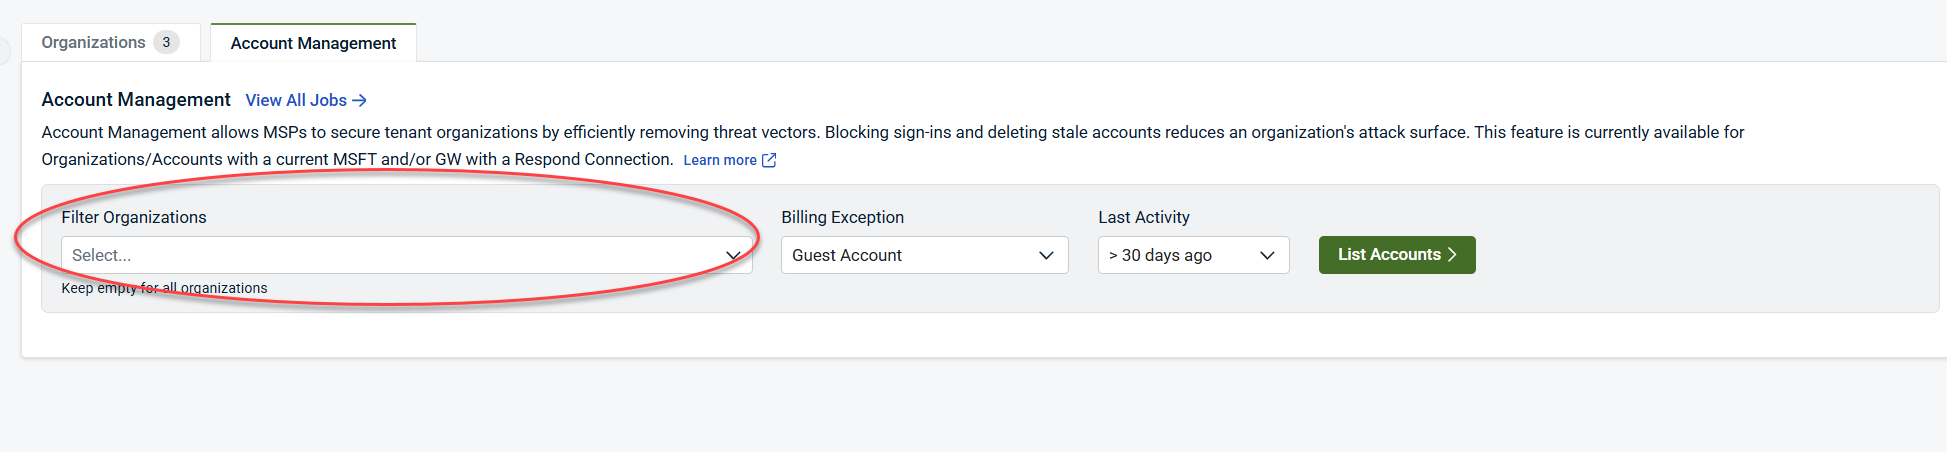Viewport: 1947px width, 452px height.
Task: Switch to the Organizations tab
Action: (93, 43)
